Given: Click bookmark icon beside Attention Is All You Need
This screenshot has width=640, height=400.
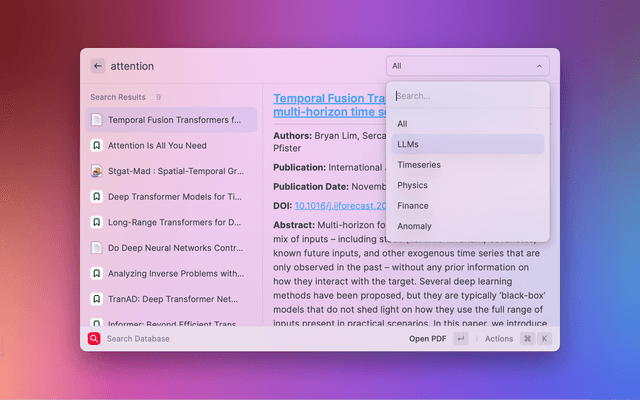Looking at the screenshot, I should [96, 145].
